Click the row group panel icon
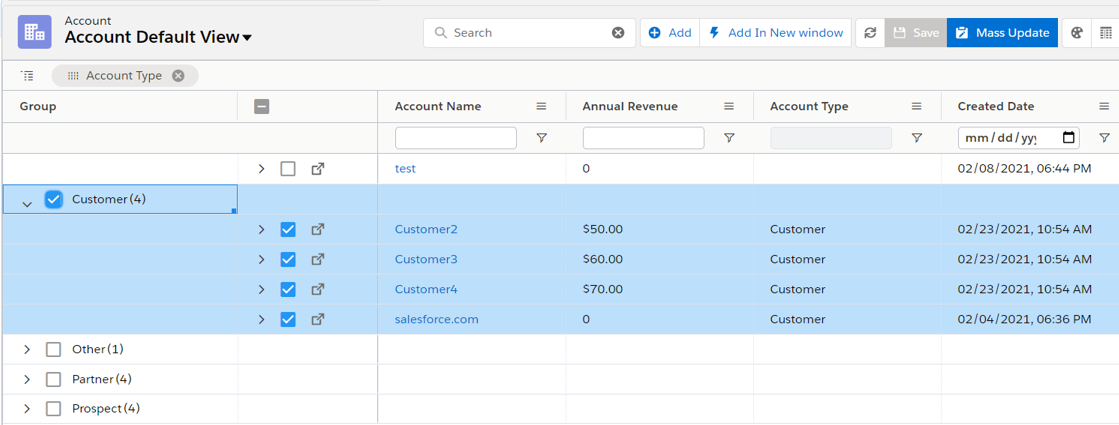This screenshot has width=1119, height=425. click(27, 76)
